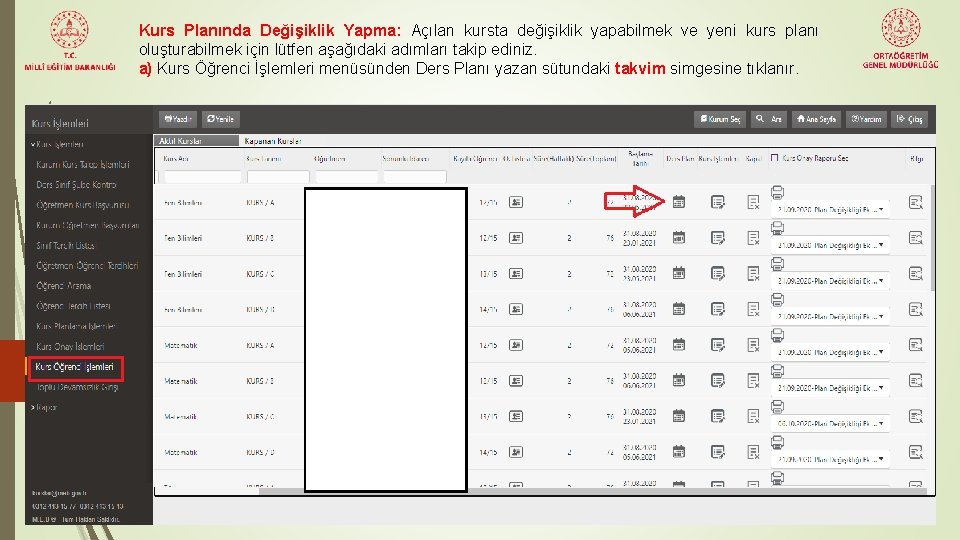Open Toplu Devamsızlık Girişi menu item
The height and width of the screenshot is (540, 960).
point(77,387)
